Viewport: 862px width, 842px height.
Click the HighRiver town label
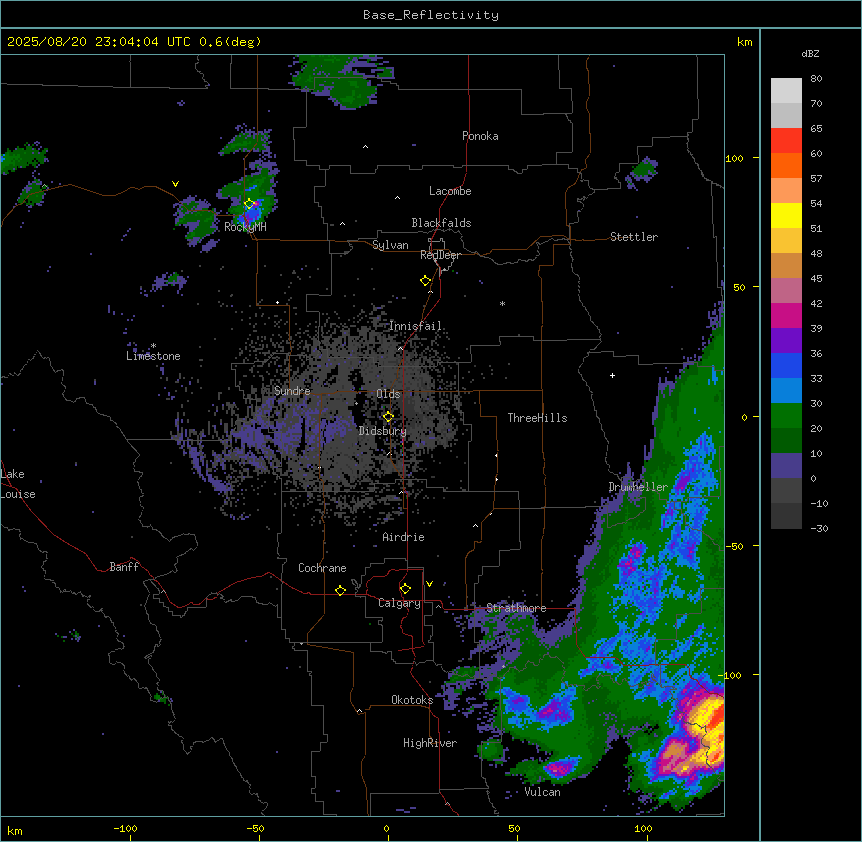[x=430, y=743]
